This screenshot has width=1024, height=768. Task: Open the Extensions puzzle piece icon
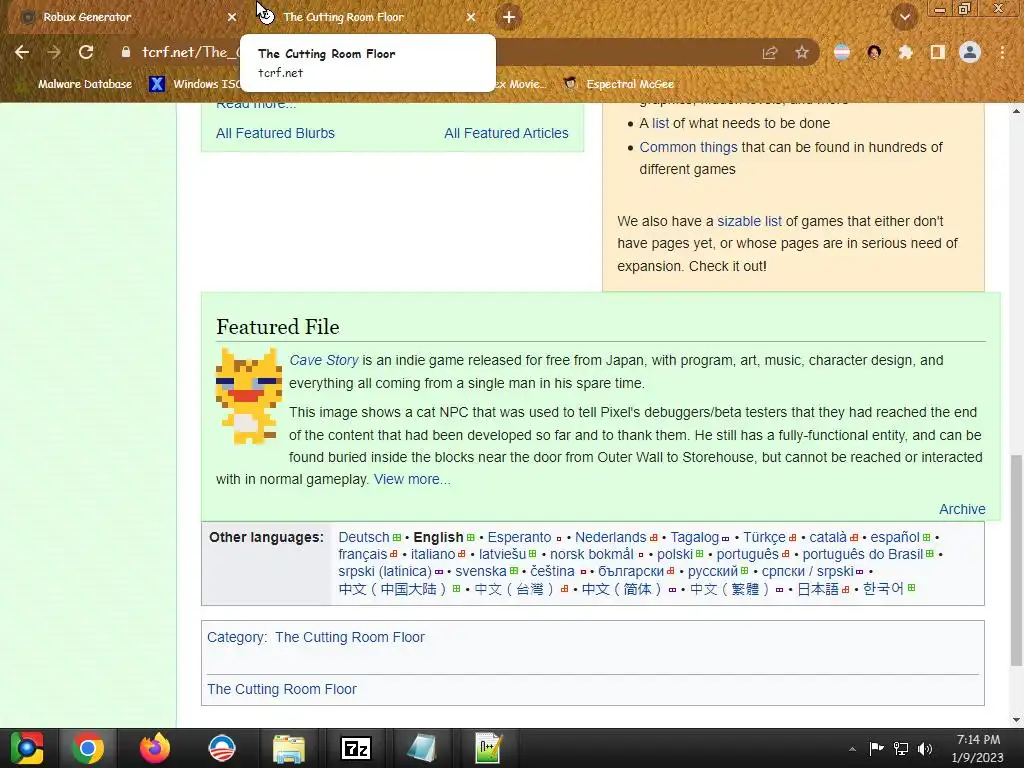(906, 52)
